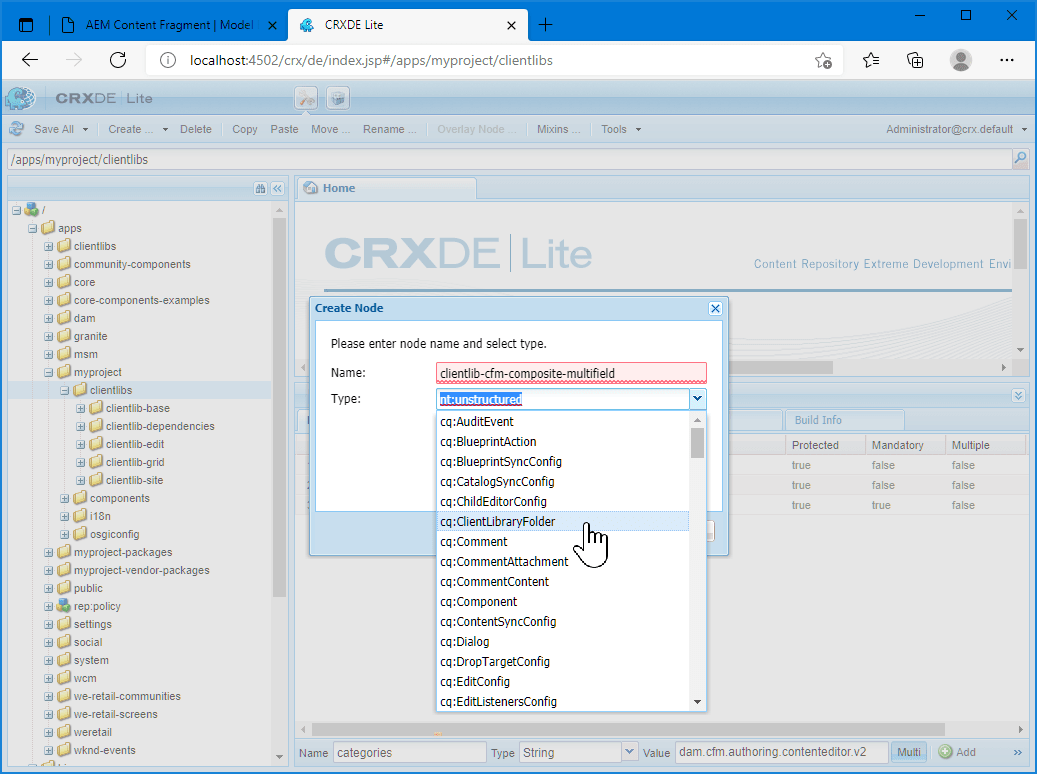Screen dimensions: 1037x774
Task: Select cq:Dialog in the type list
Action: [563, 642]
